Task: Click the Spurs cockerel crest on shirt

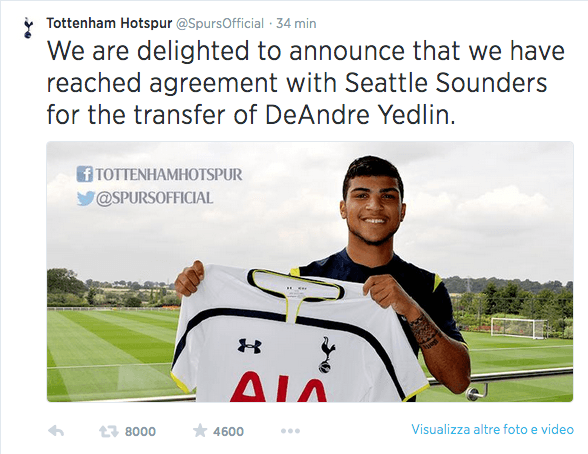Action: pyautogui.click(x=327, y=355)
